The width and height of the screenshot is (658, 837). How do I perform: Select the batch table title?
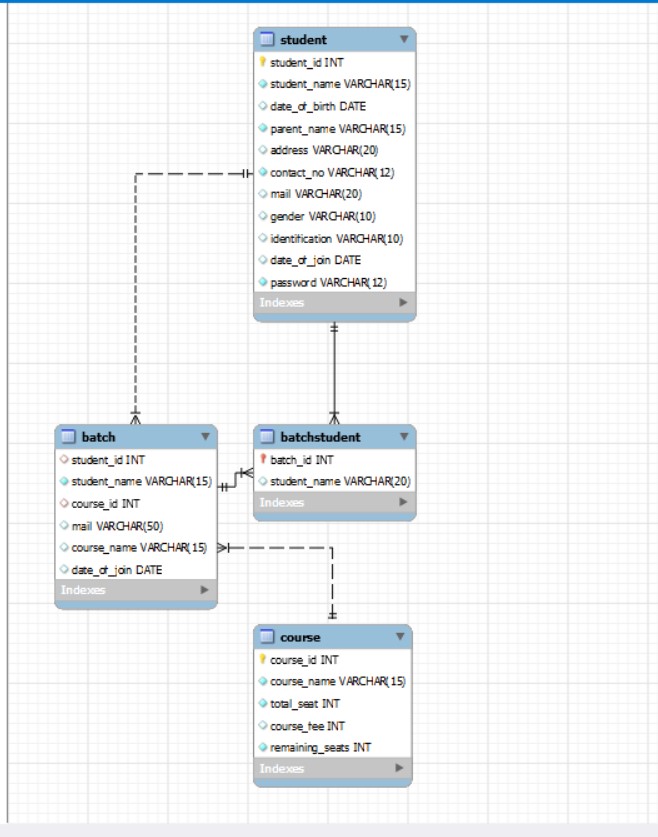tap(98, 437)
